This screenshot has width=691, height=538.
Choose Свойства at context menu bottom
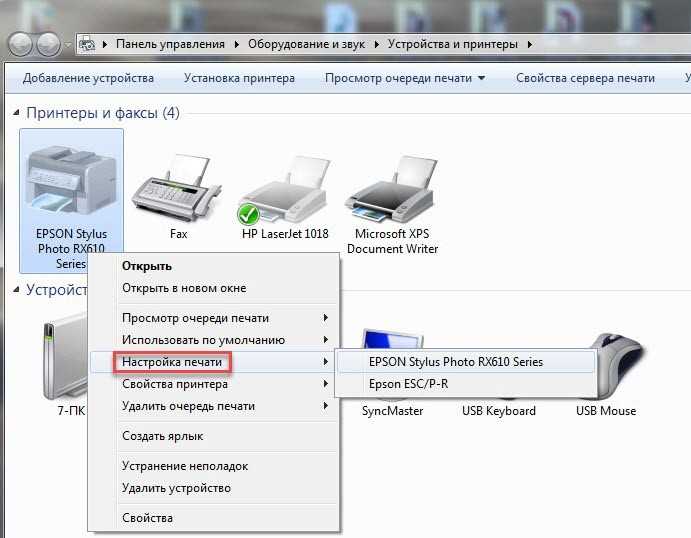(x=215, y=518)
